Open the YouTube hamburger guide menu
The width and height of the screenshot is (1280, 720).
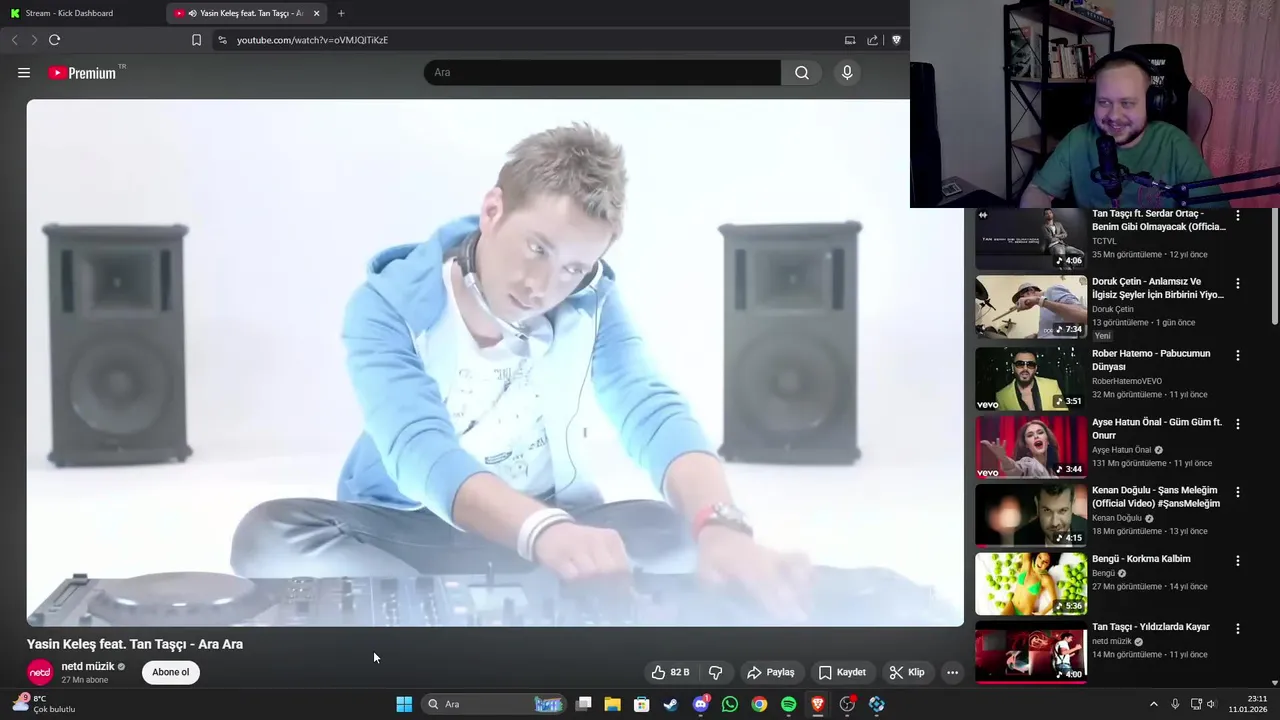(x=24, y=73)
